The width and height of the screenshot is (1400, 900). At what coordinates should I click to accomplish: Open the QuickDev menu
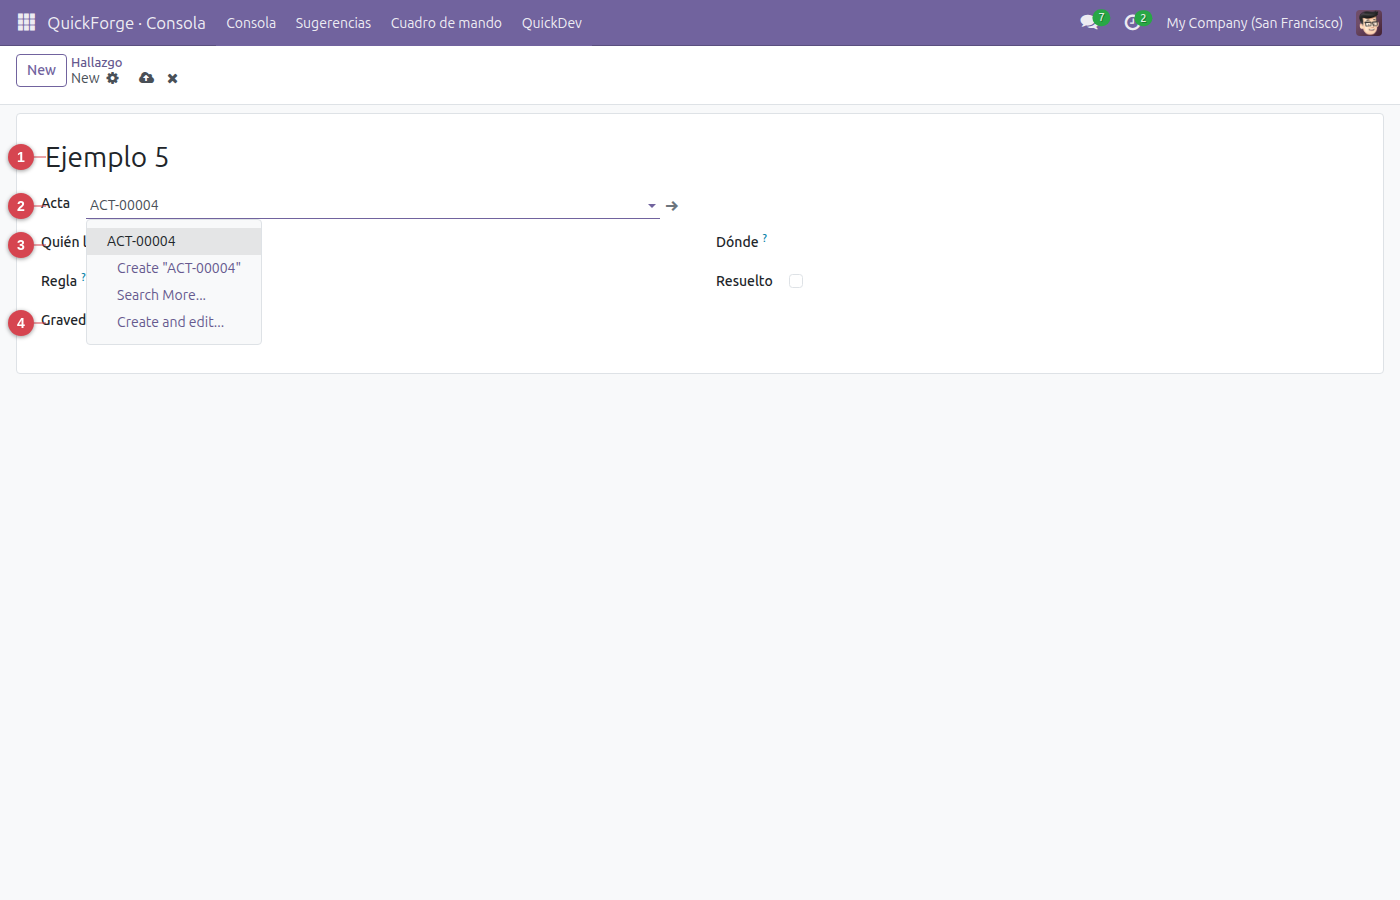click(552, 22)
